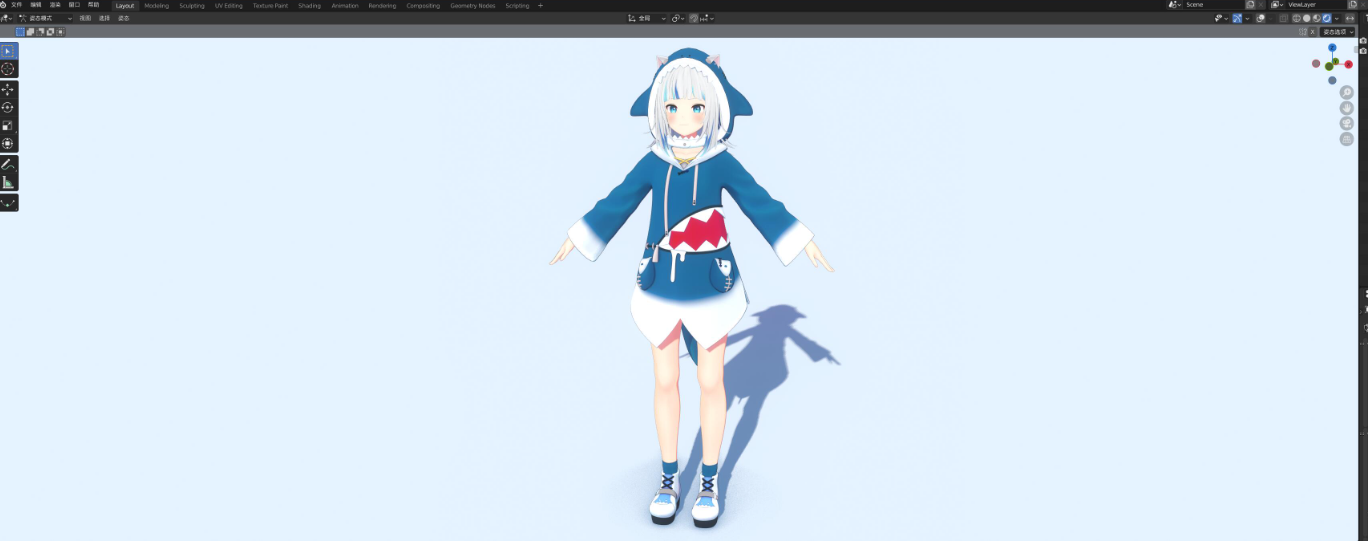Expand the gizmo options dropdown arrow
Viewport: 1368px width, 541px height.
(1247, 18)
